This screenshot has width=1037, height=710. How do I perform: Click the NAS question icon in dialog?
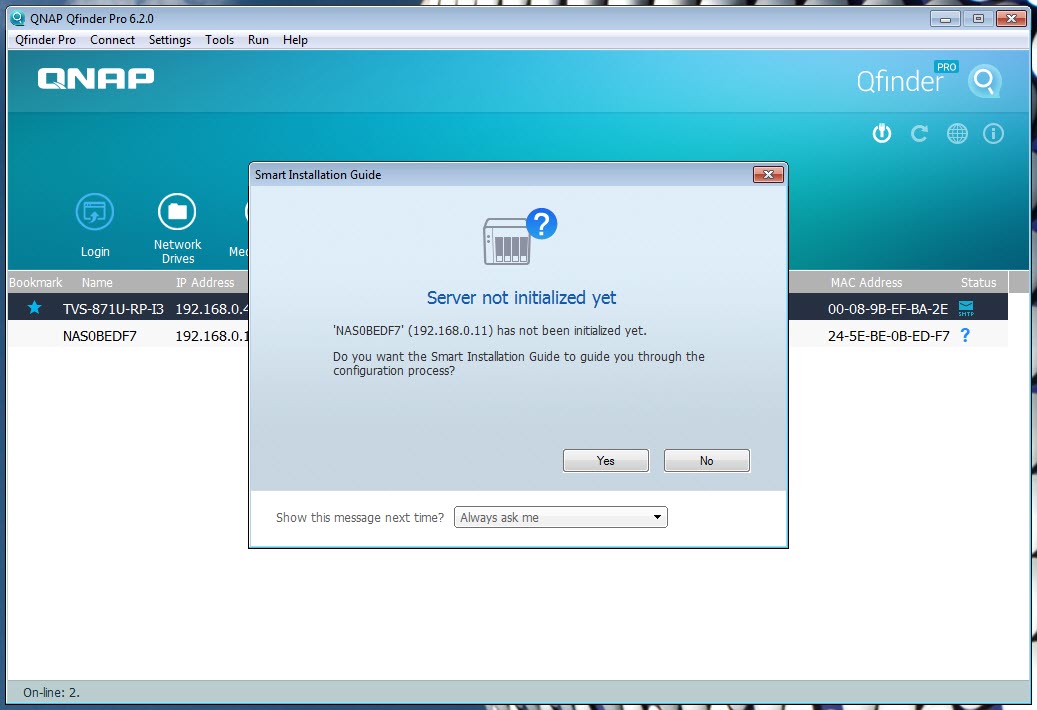(520, 236)
